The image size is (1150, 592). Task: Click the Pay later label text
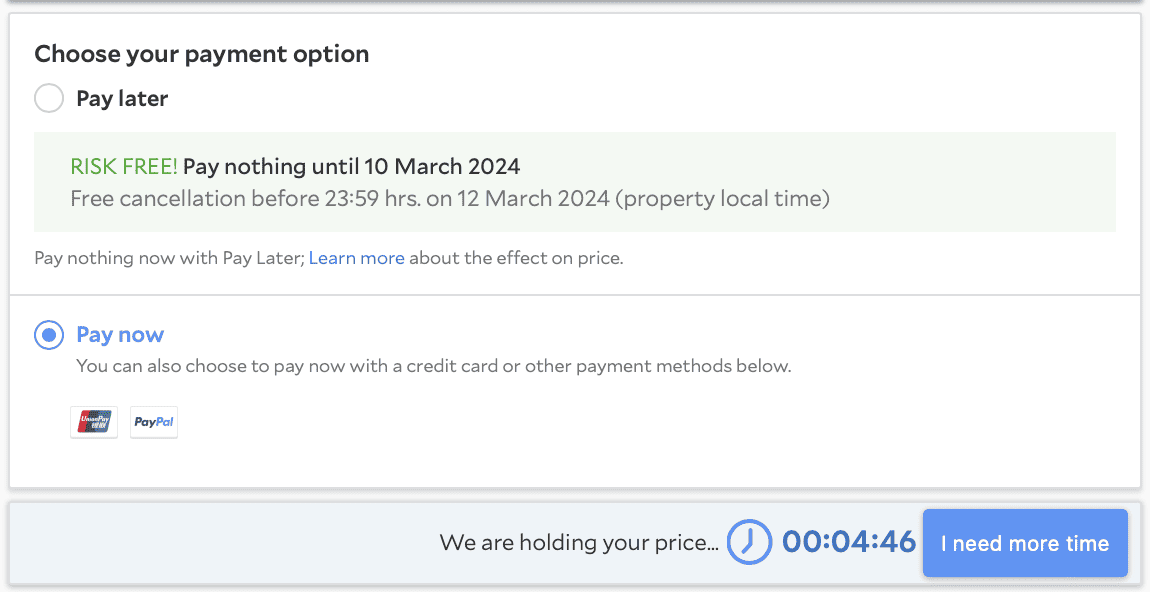122,98
